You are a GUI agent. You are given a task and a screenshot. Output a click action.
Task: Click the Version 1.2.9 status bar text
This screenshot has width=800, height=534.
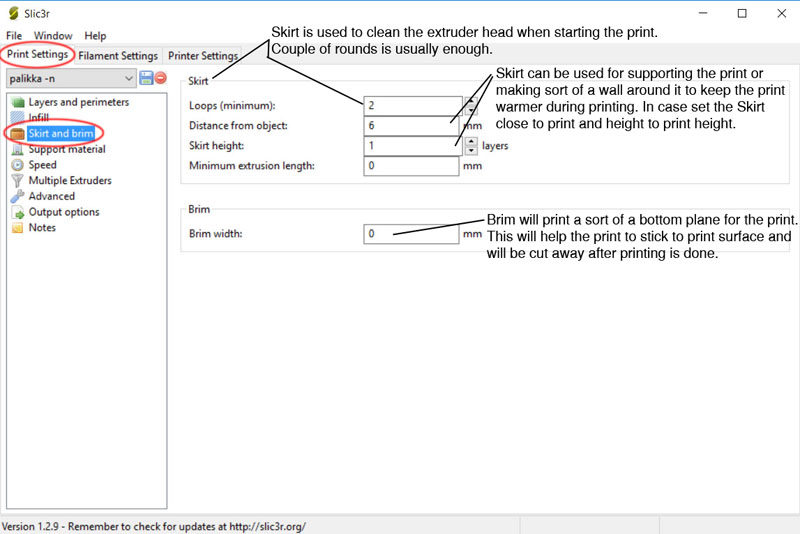(x=154, y=526)
